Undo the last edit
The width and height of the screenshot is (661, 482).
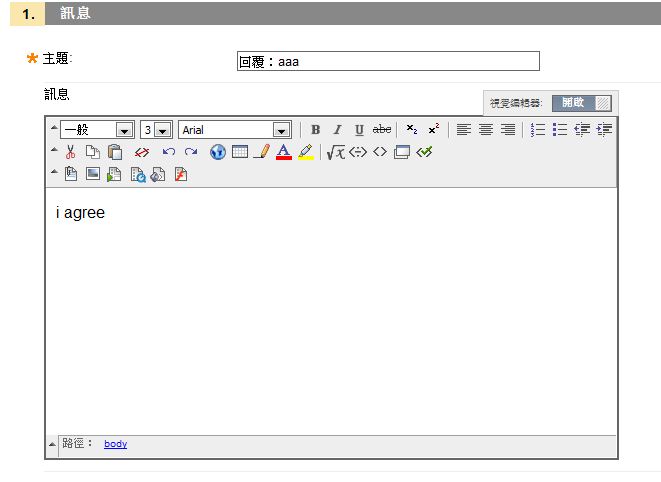coord(168,152)
